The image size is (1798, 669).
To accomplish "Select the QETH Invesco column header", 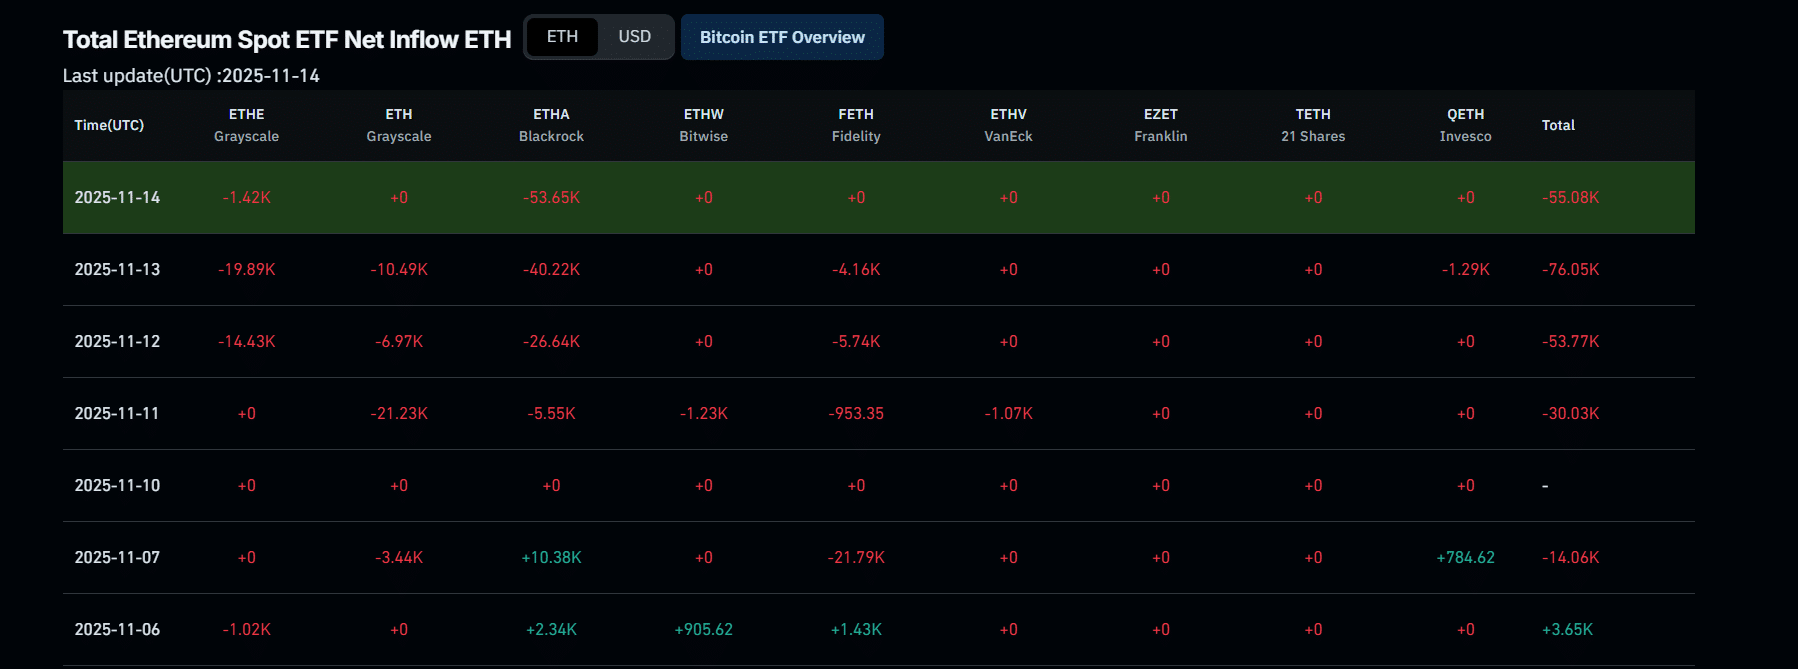I will (x=1465, y=125).
